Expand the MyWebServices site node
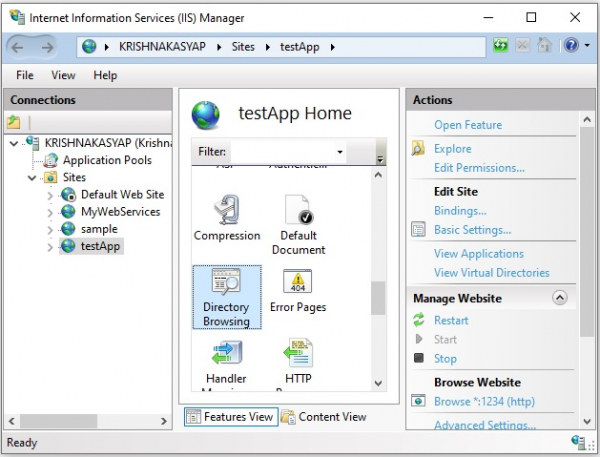Screen dimensions: 600x457 tap(50, 212)
